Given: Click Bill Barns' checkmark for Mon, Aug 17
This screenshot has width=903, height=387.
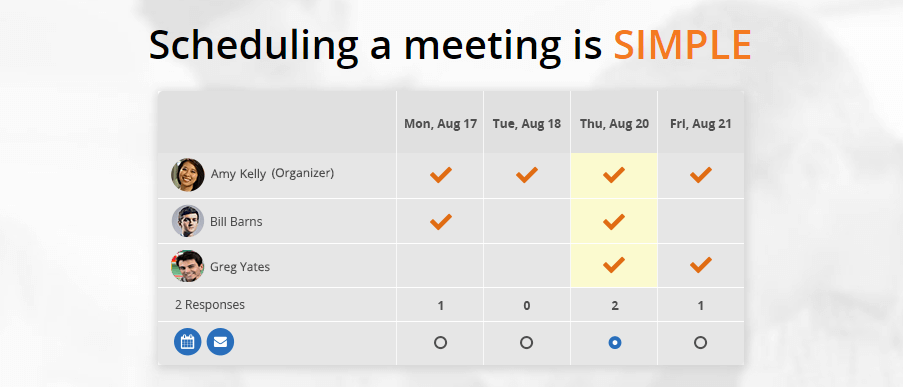Looking at the screenshot, I should coord(441,221).
